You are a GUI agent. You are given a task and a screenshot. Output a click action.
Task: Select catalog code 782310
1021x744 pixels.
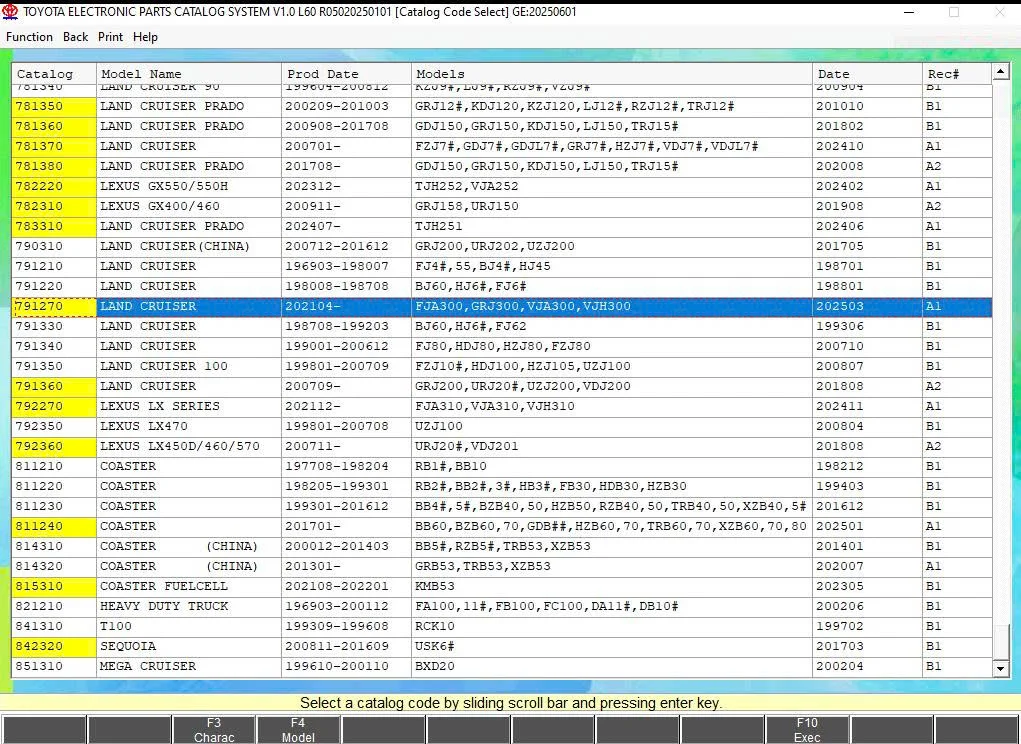coord(54,206)
